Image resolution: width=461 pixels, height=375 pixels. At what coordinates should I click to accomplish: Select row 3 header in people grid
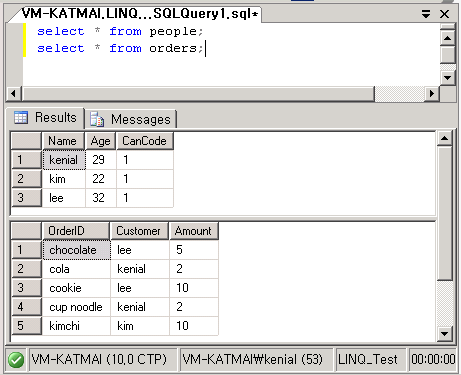[x=26, y=198]
